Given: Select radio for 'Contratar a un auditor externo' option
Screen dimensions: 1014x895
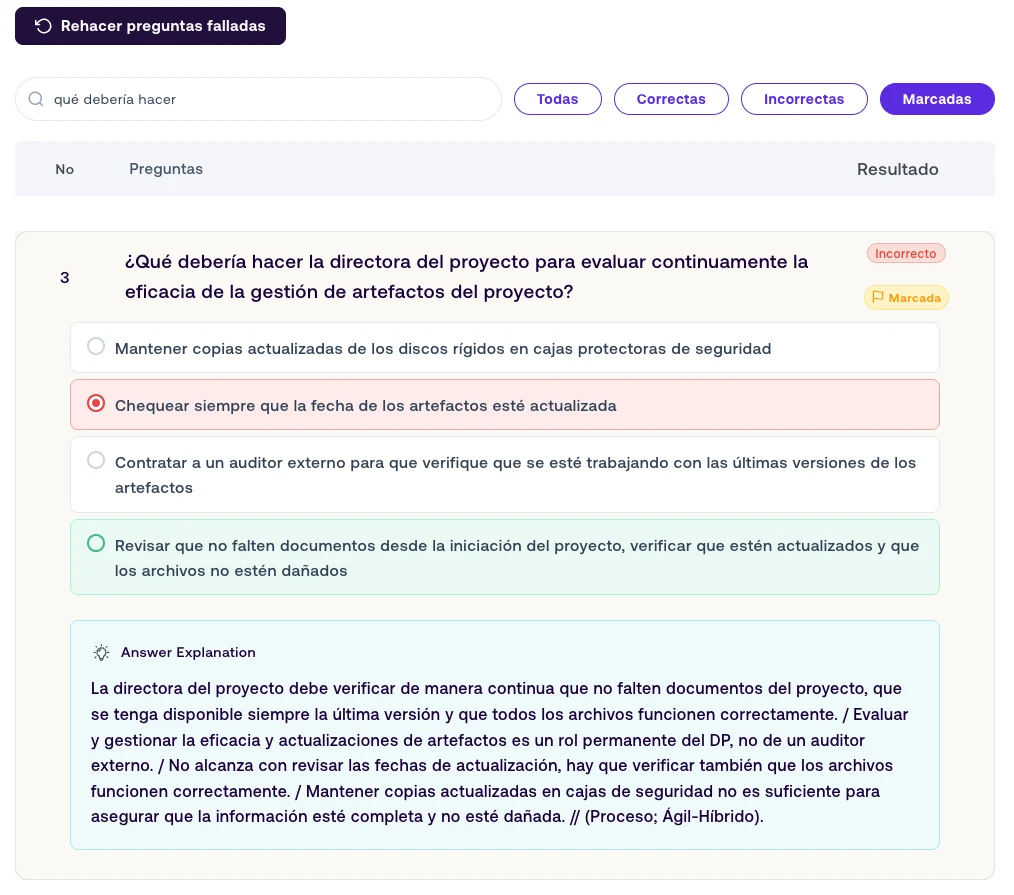Looking at the screenshot, I should pos(96,460).
